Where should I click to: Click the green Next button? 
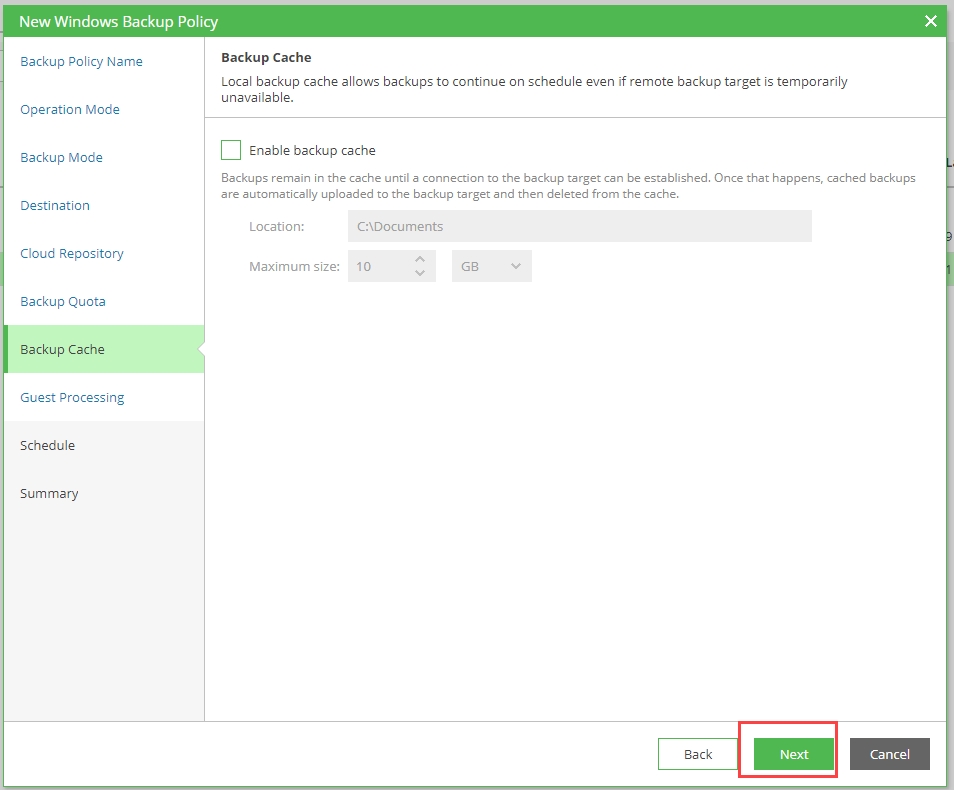click(794, 754)
